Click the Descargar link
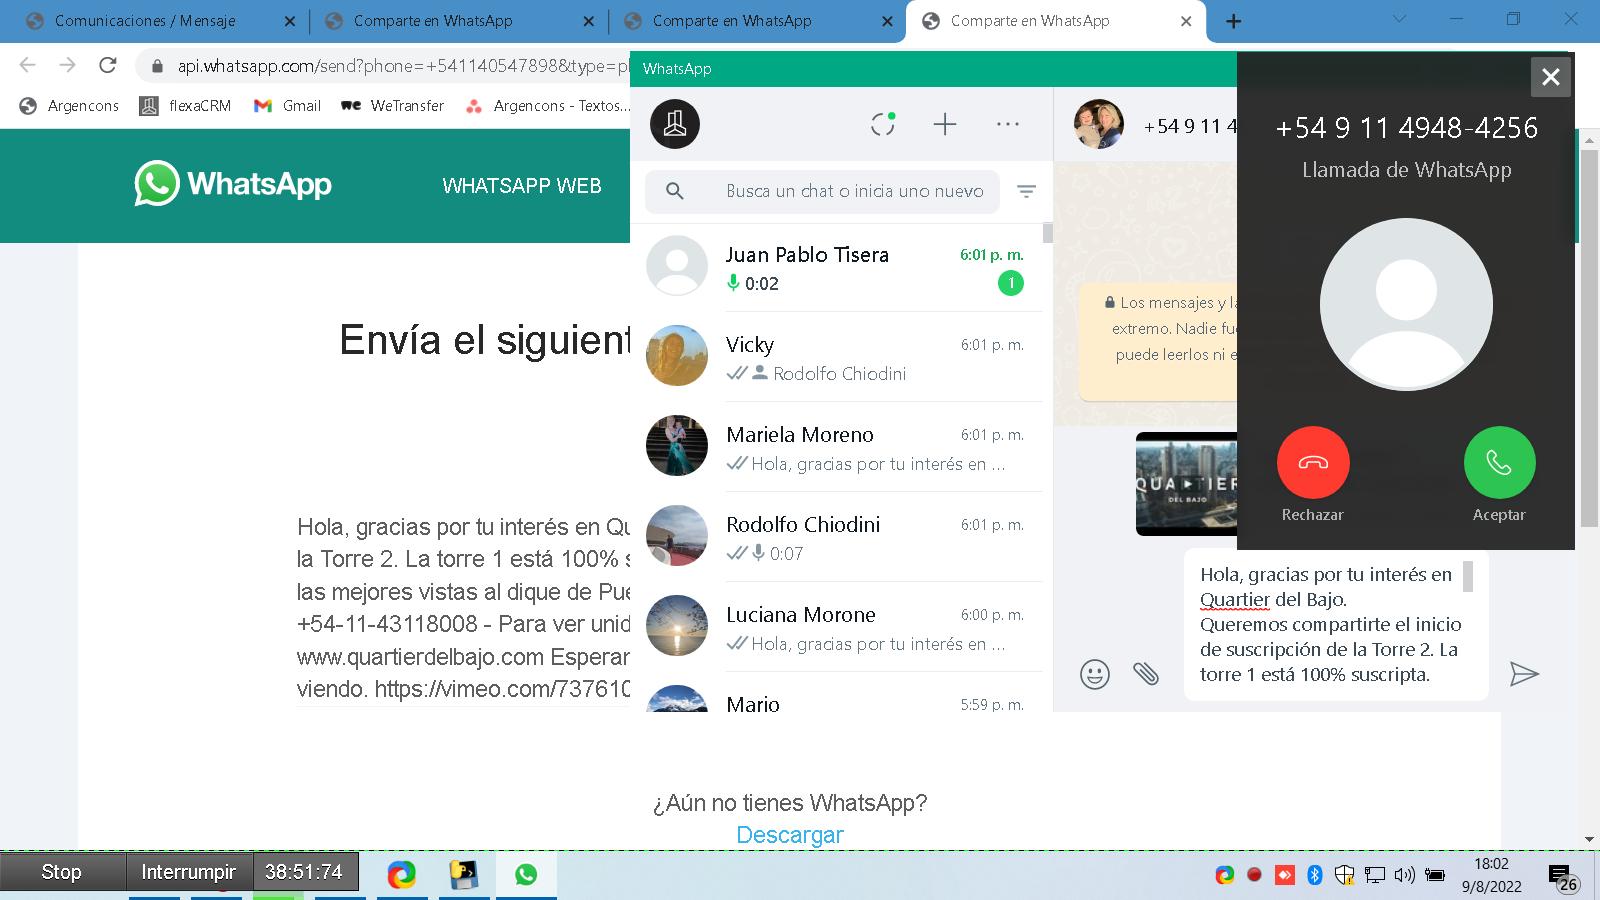This screenshot has width=1600, height=900. 790,835
